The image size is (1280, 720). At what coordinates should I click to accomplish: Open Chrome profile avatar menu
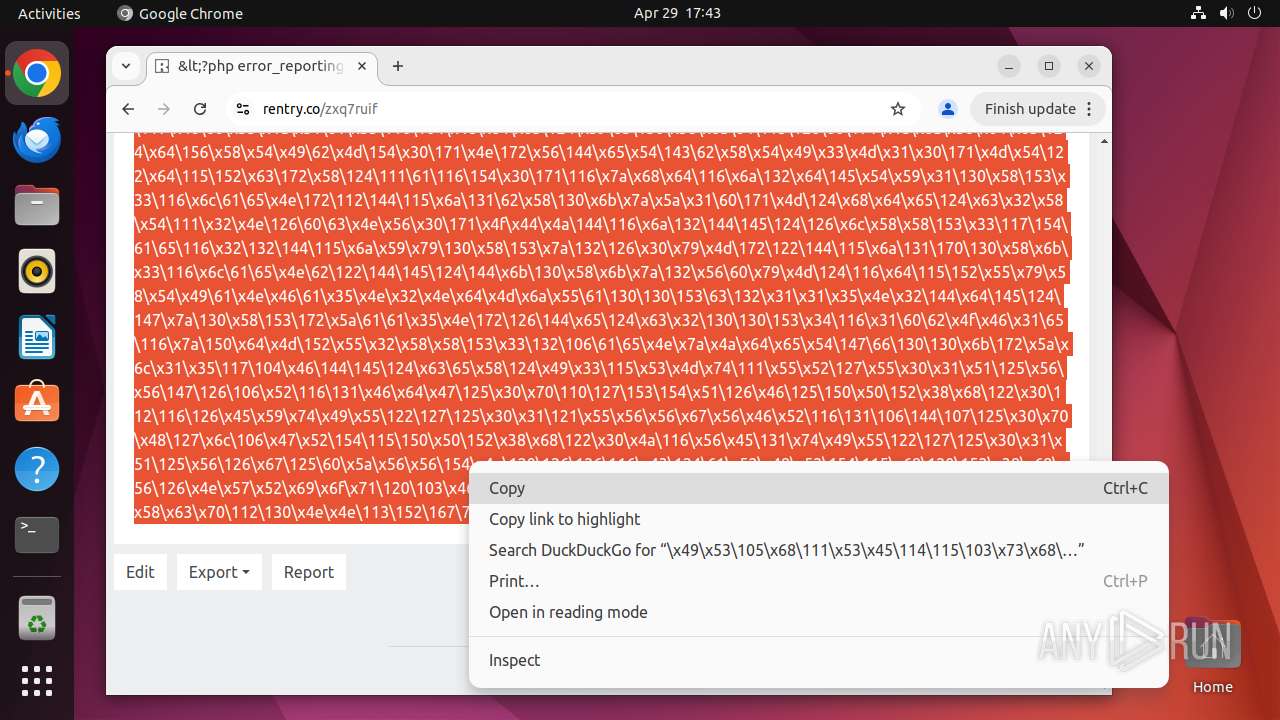point(948,109)
